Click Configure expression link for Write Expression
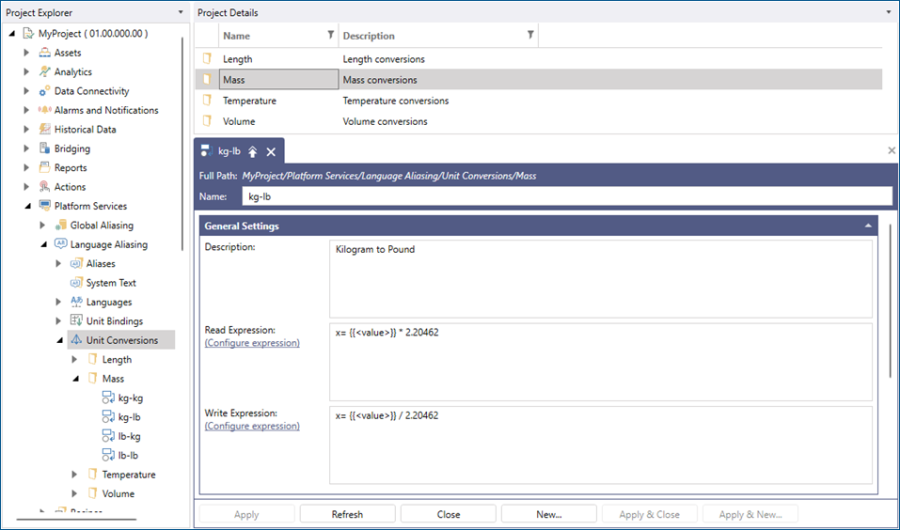 coord(252,426)
